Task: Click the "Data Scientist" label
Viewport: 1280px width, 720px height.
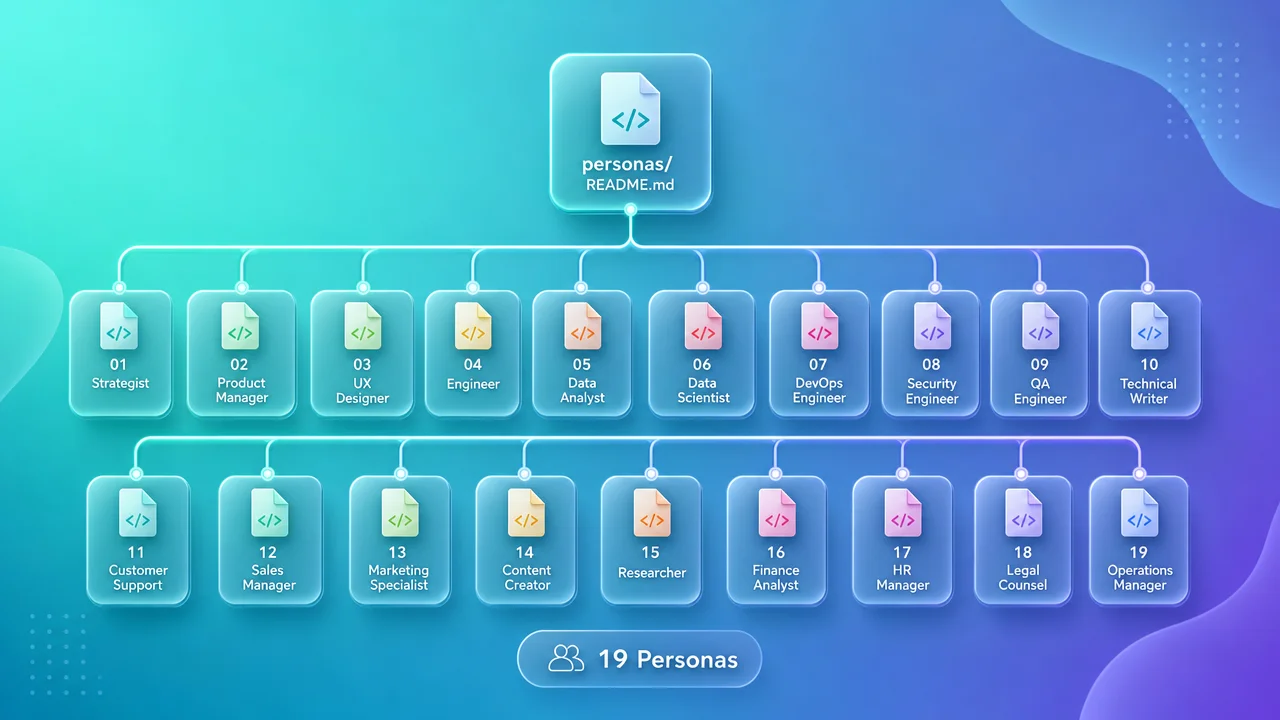Action: point(702,390)
